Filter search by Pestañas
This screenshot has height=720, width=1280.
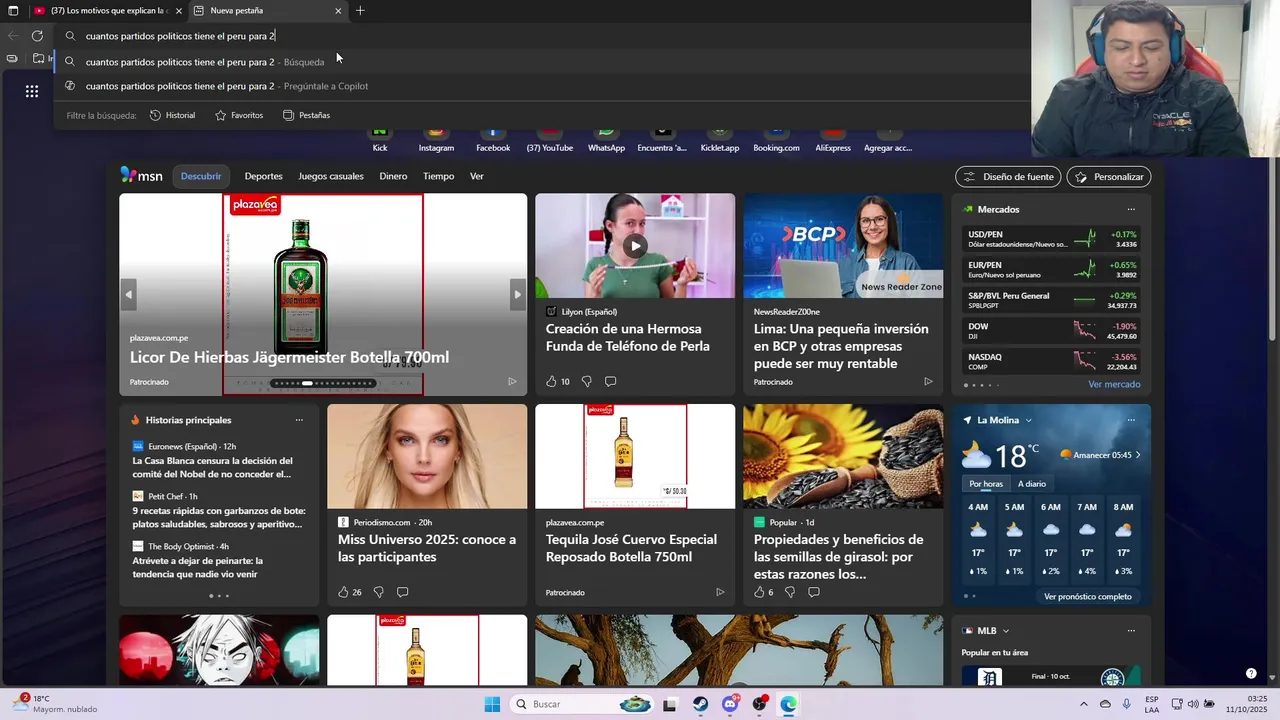[x=306, y=115]
